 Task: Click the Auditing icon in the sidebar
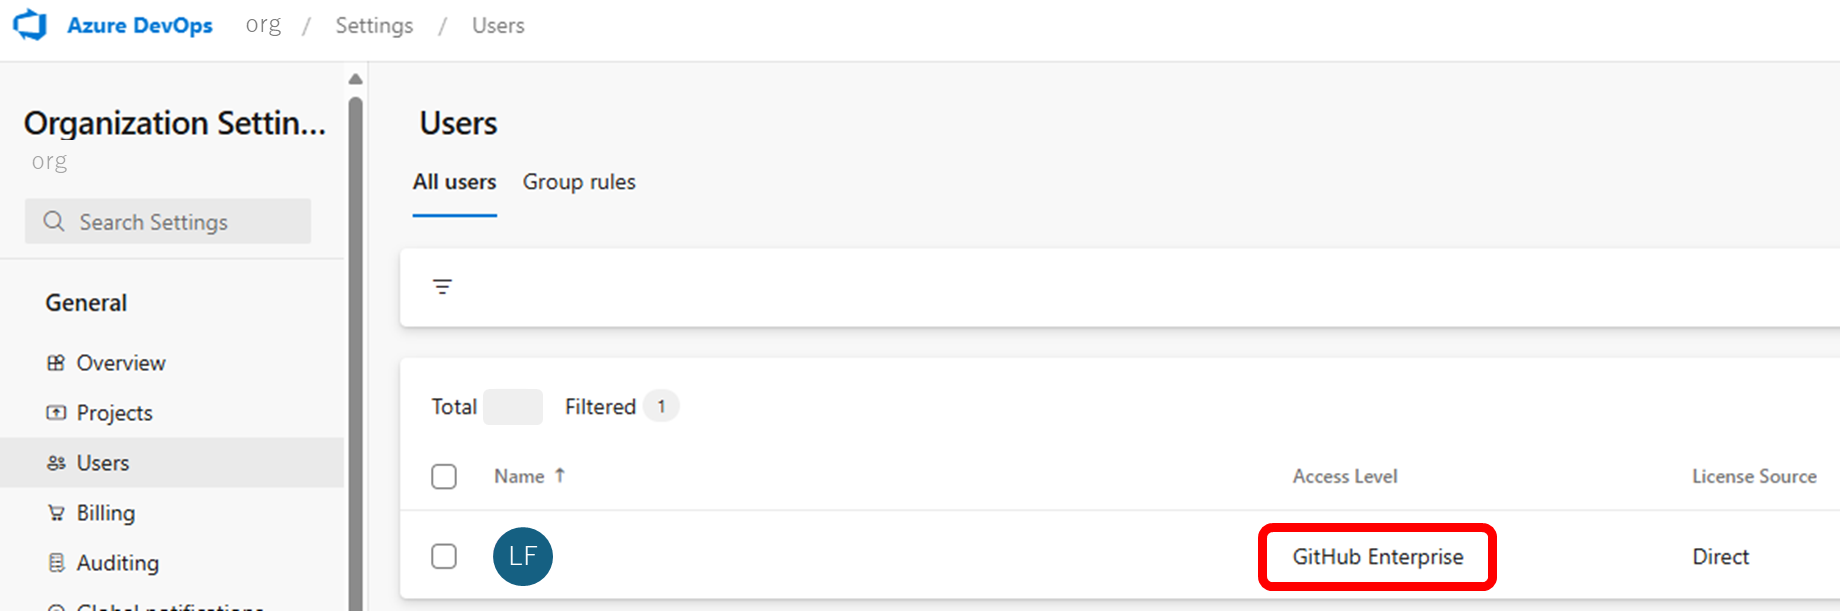pyautogui.click(x=56, y=563)
